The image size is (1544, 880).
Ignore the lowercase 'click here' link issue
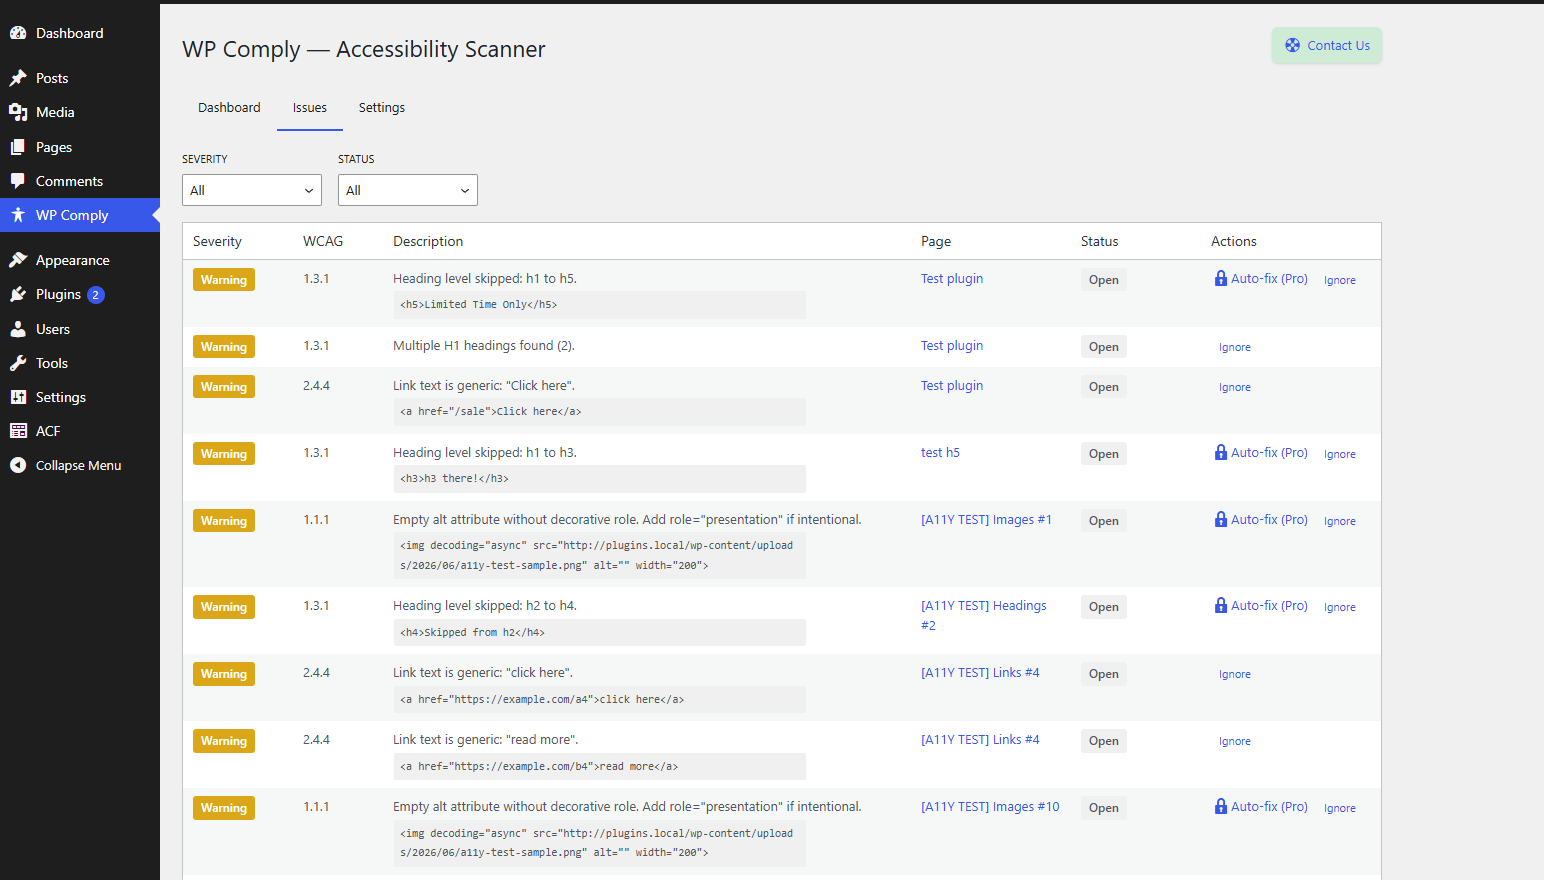coord(1235,674)
